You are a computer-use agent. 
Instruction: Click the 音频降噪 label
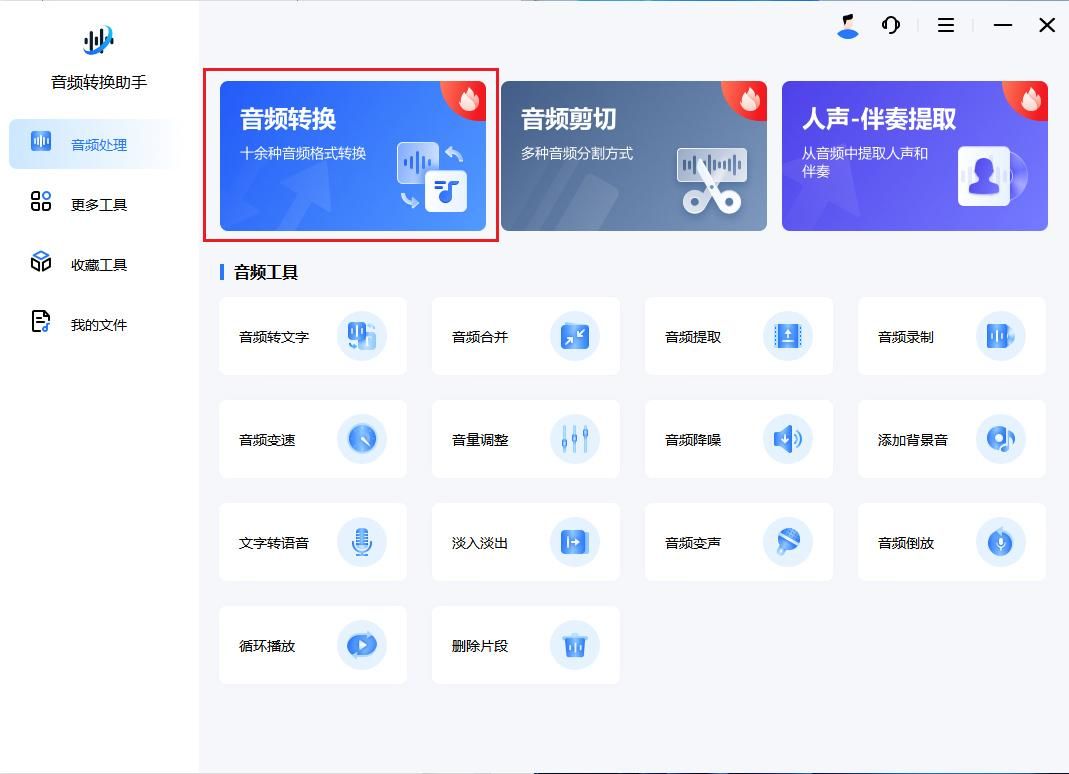click(693, 440)
